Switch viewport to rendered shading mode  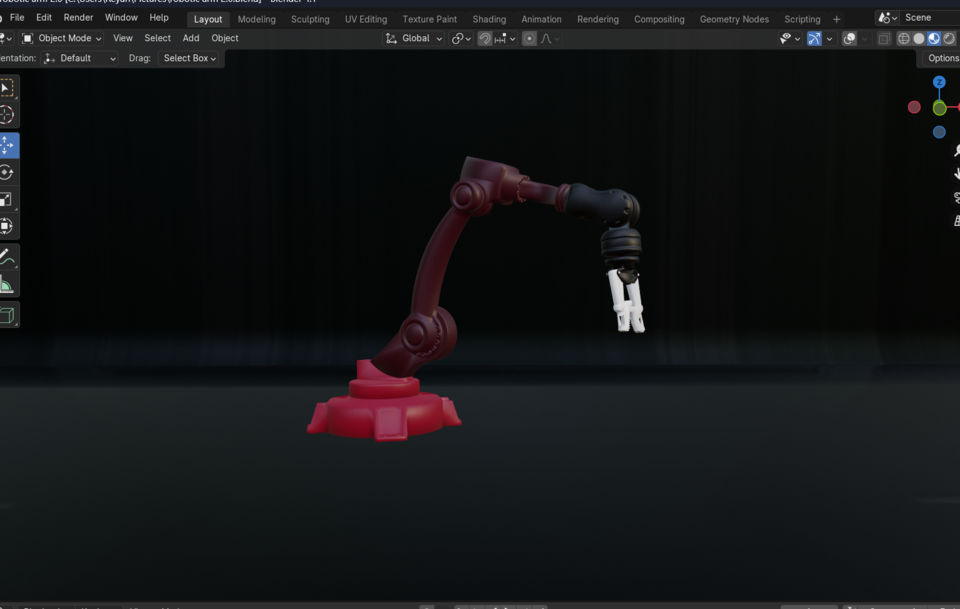pos(948,38)
